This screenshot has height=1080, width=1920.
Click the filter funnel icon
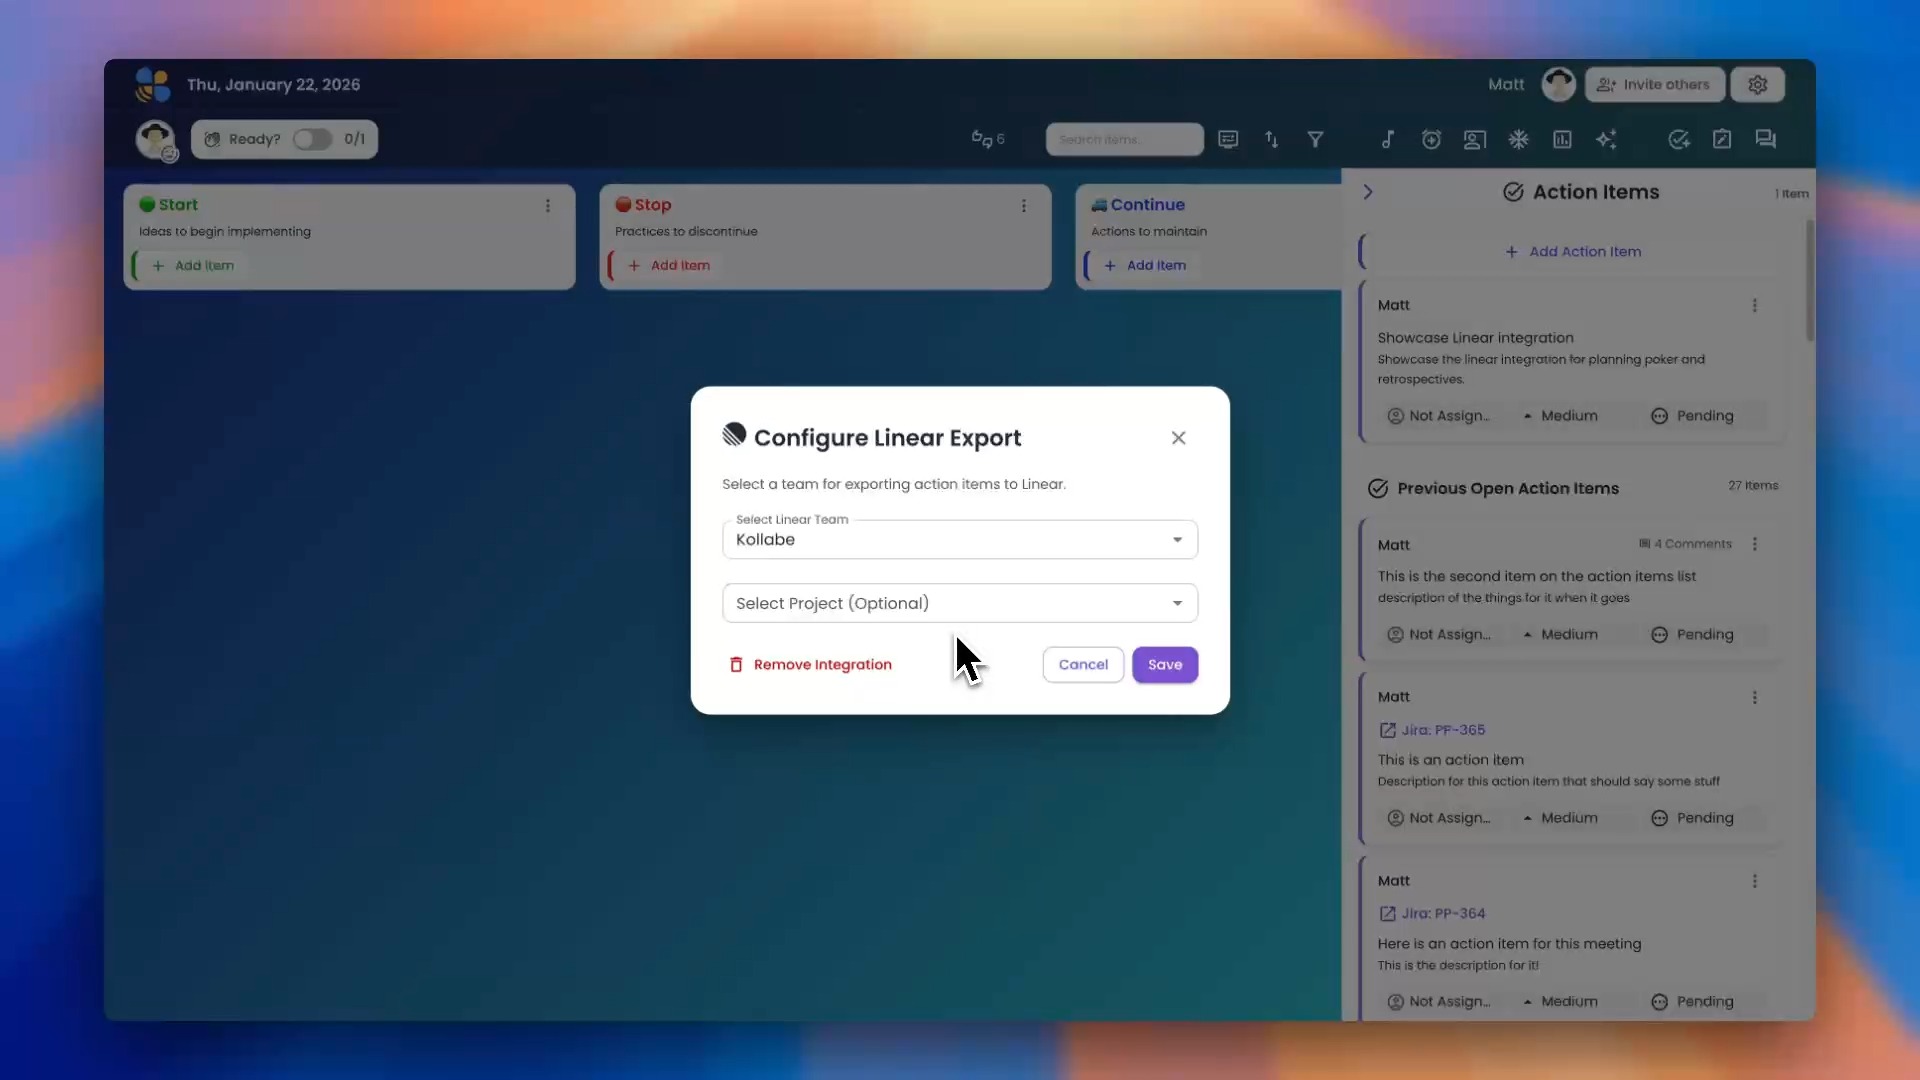coord(1315,140)
